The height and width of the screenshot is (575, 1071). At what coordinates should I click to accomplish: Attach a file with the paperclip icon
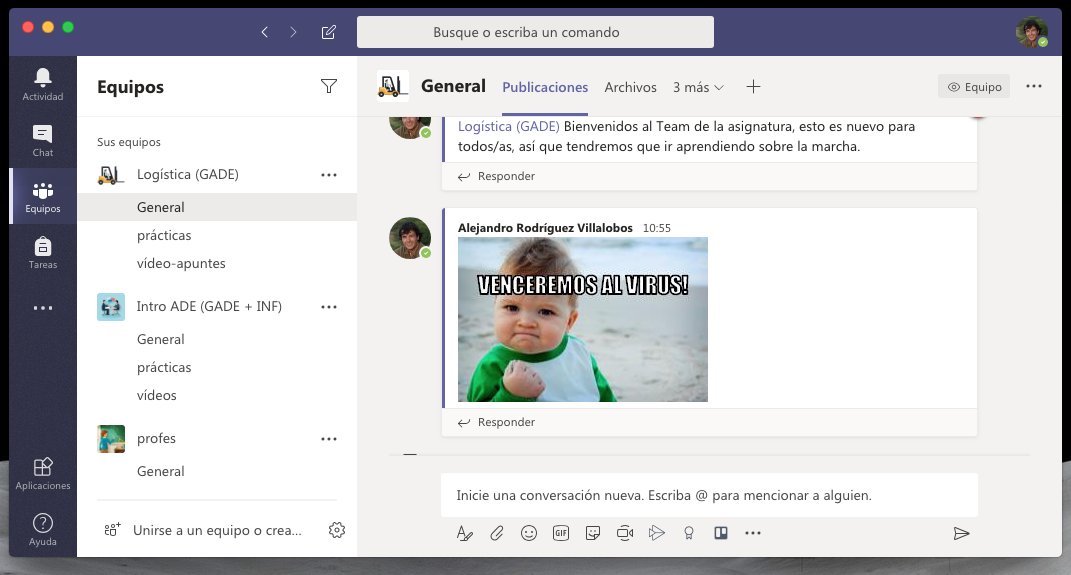coord(497,533)
